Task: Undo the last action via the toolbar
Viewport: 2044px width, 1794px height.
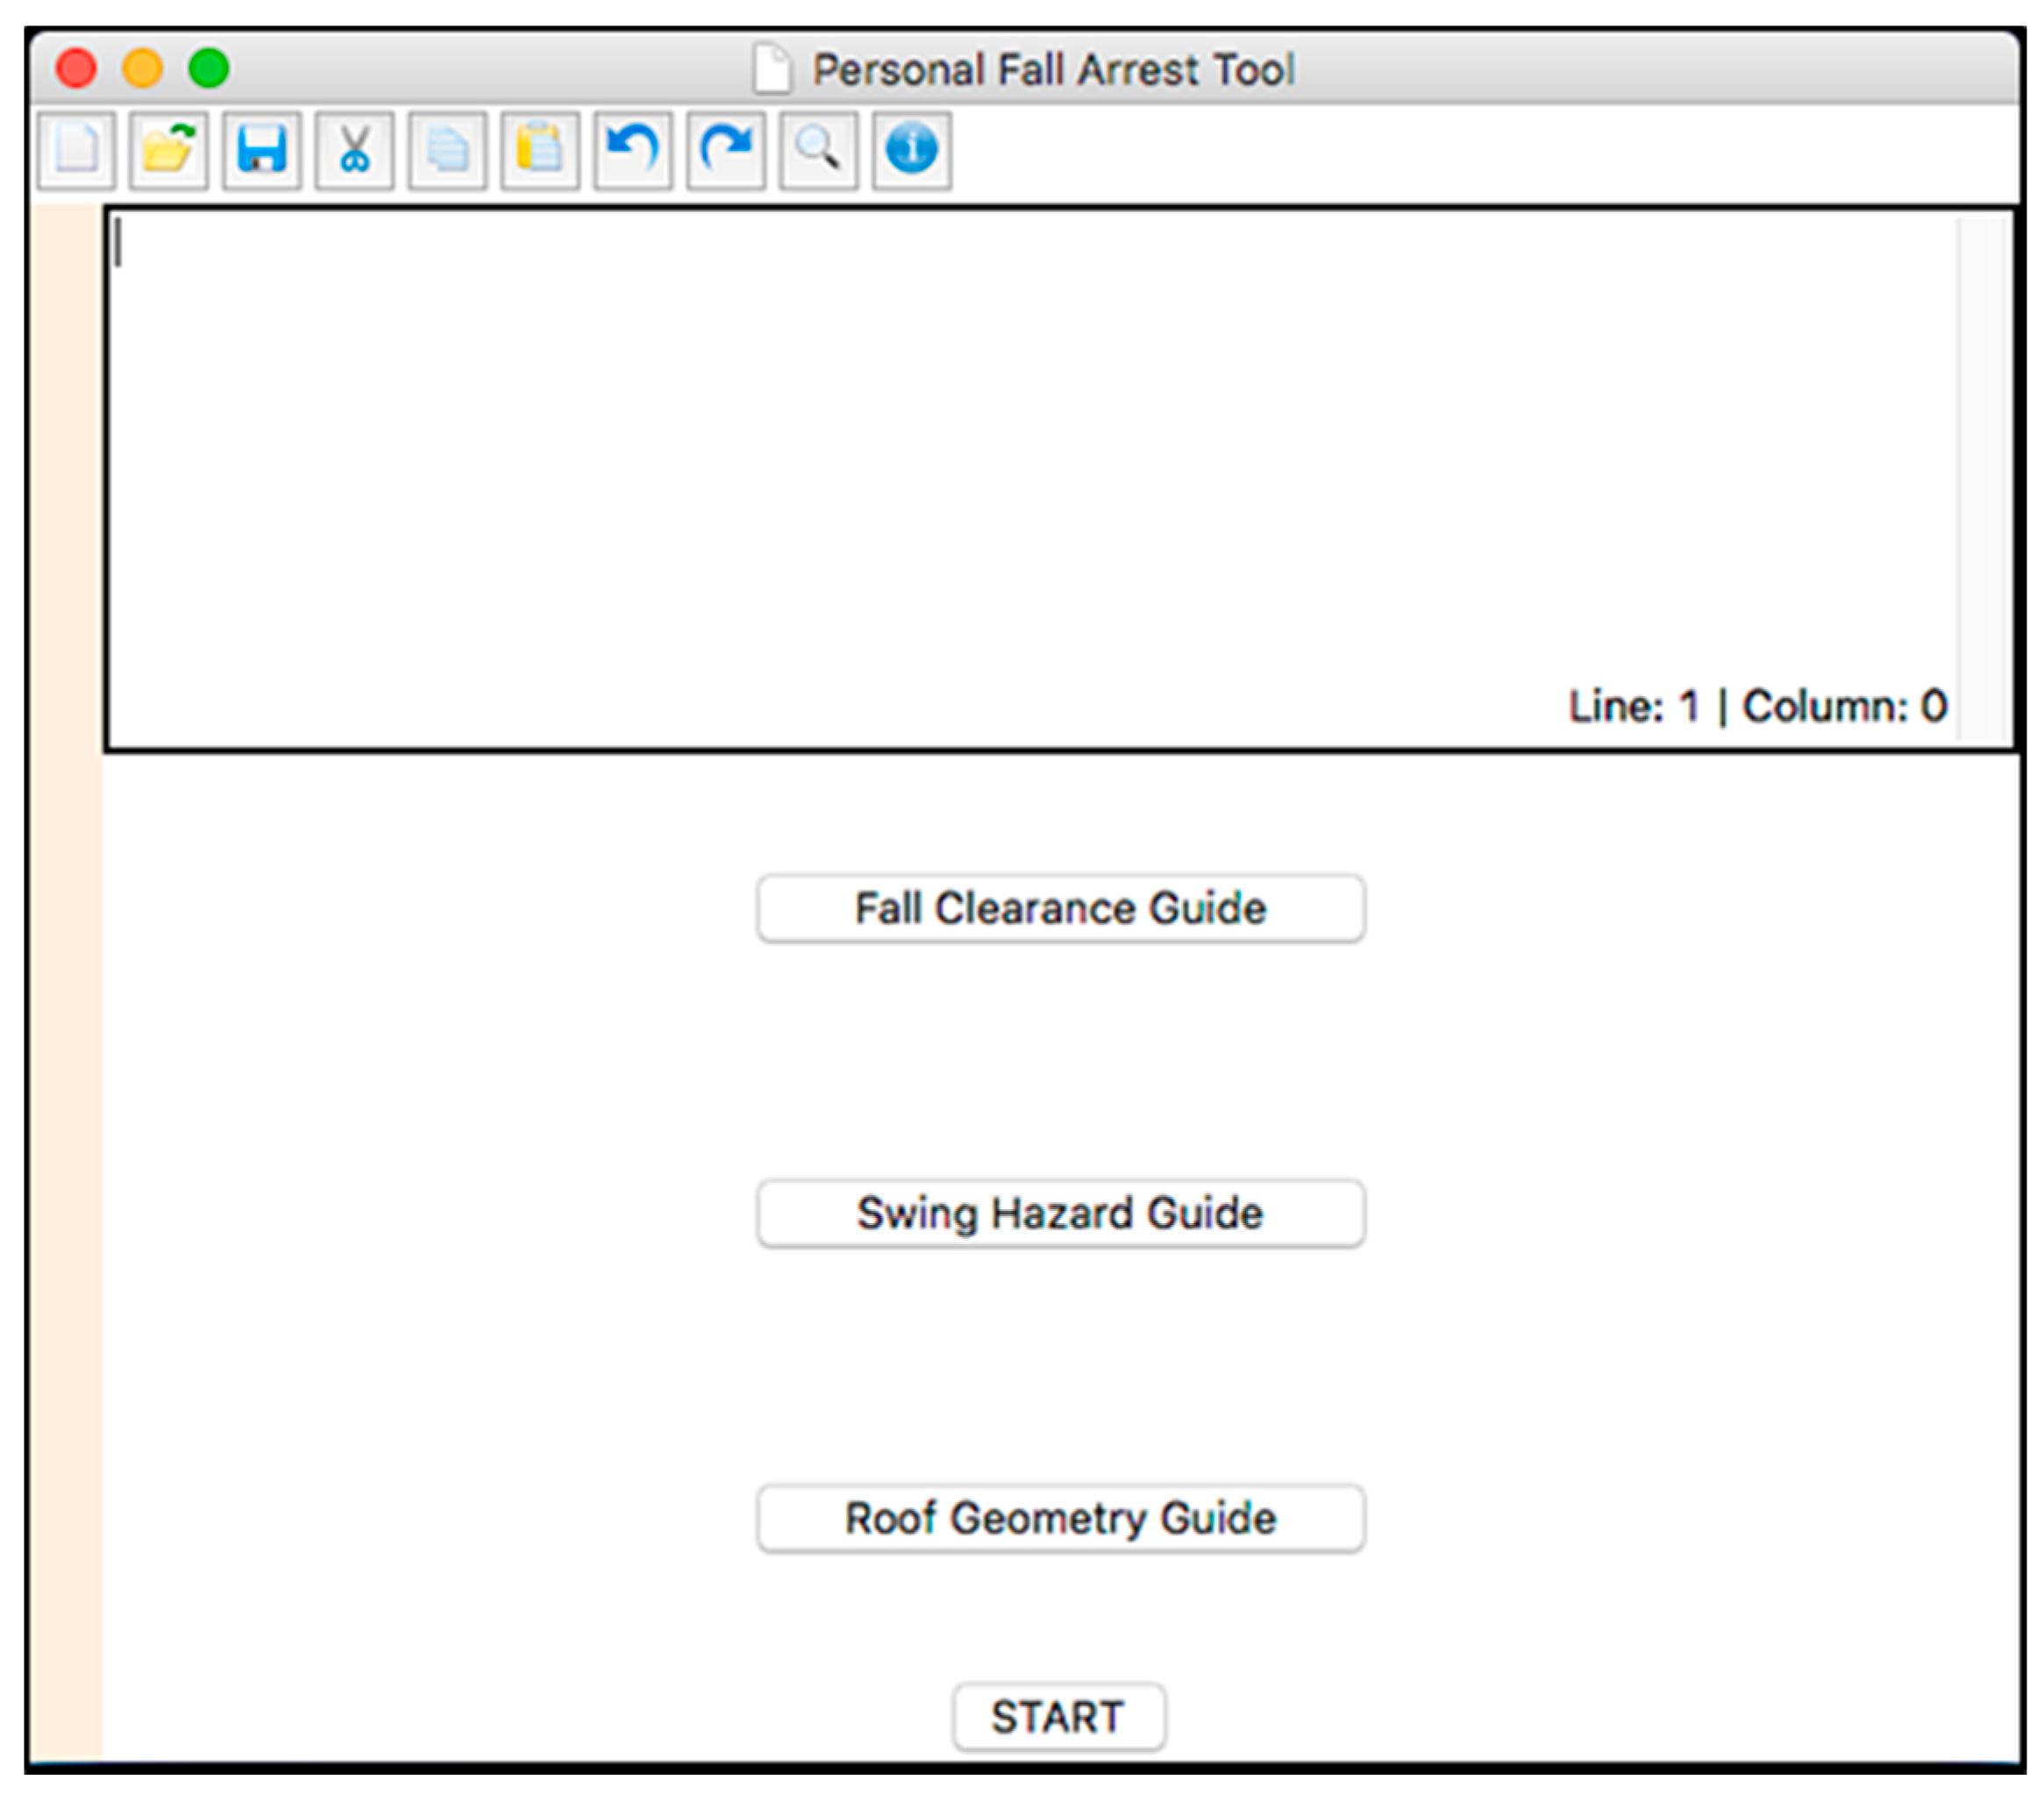Action: [632, 150]
